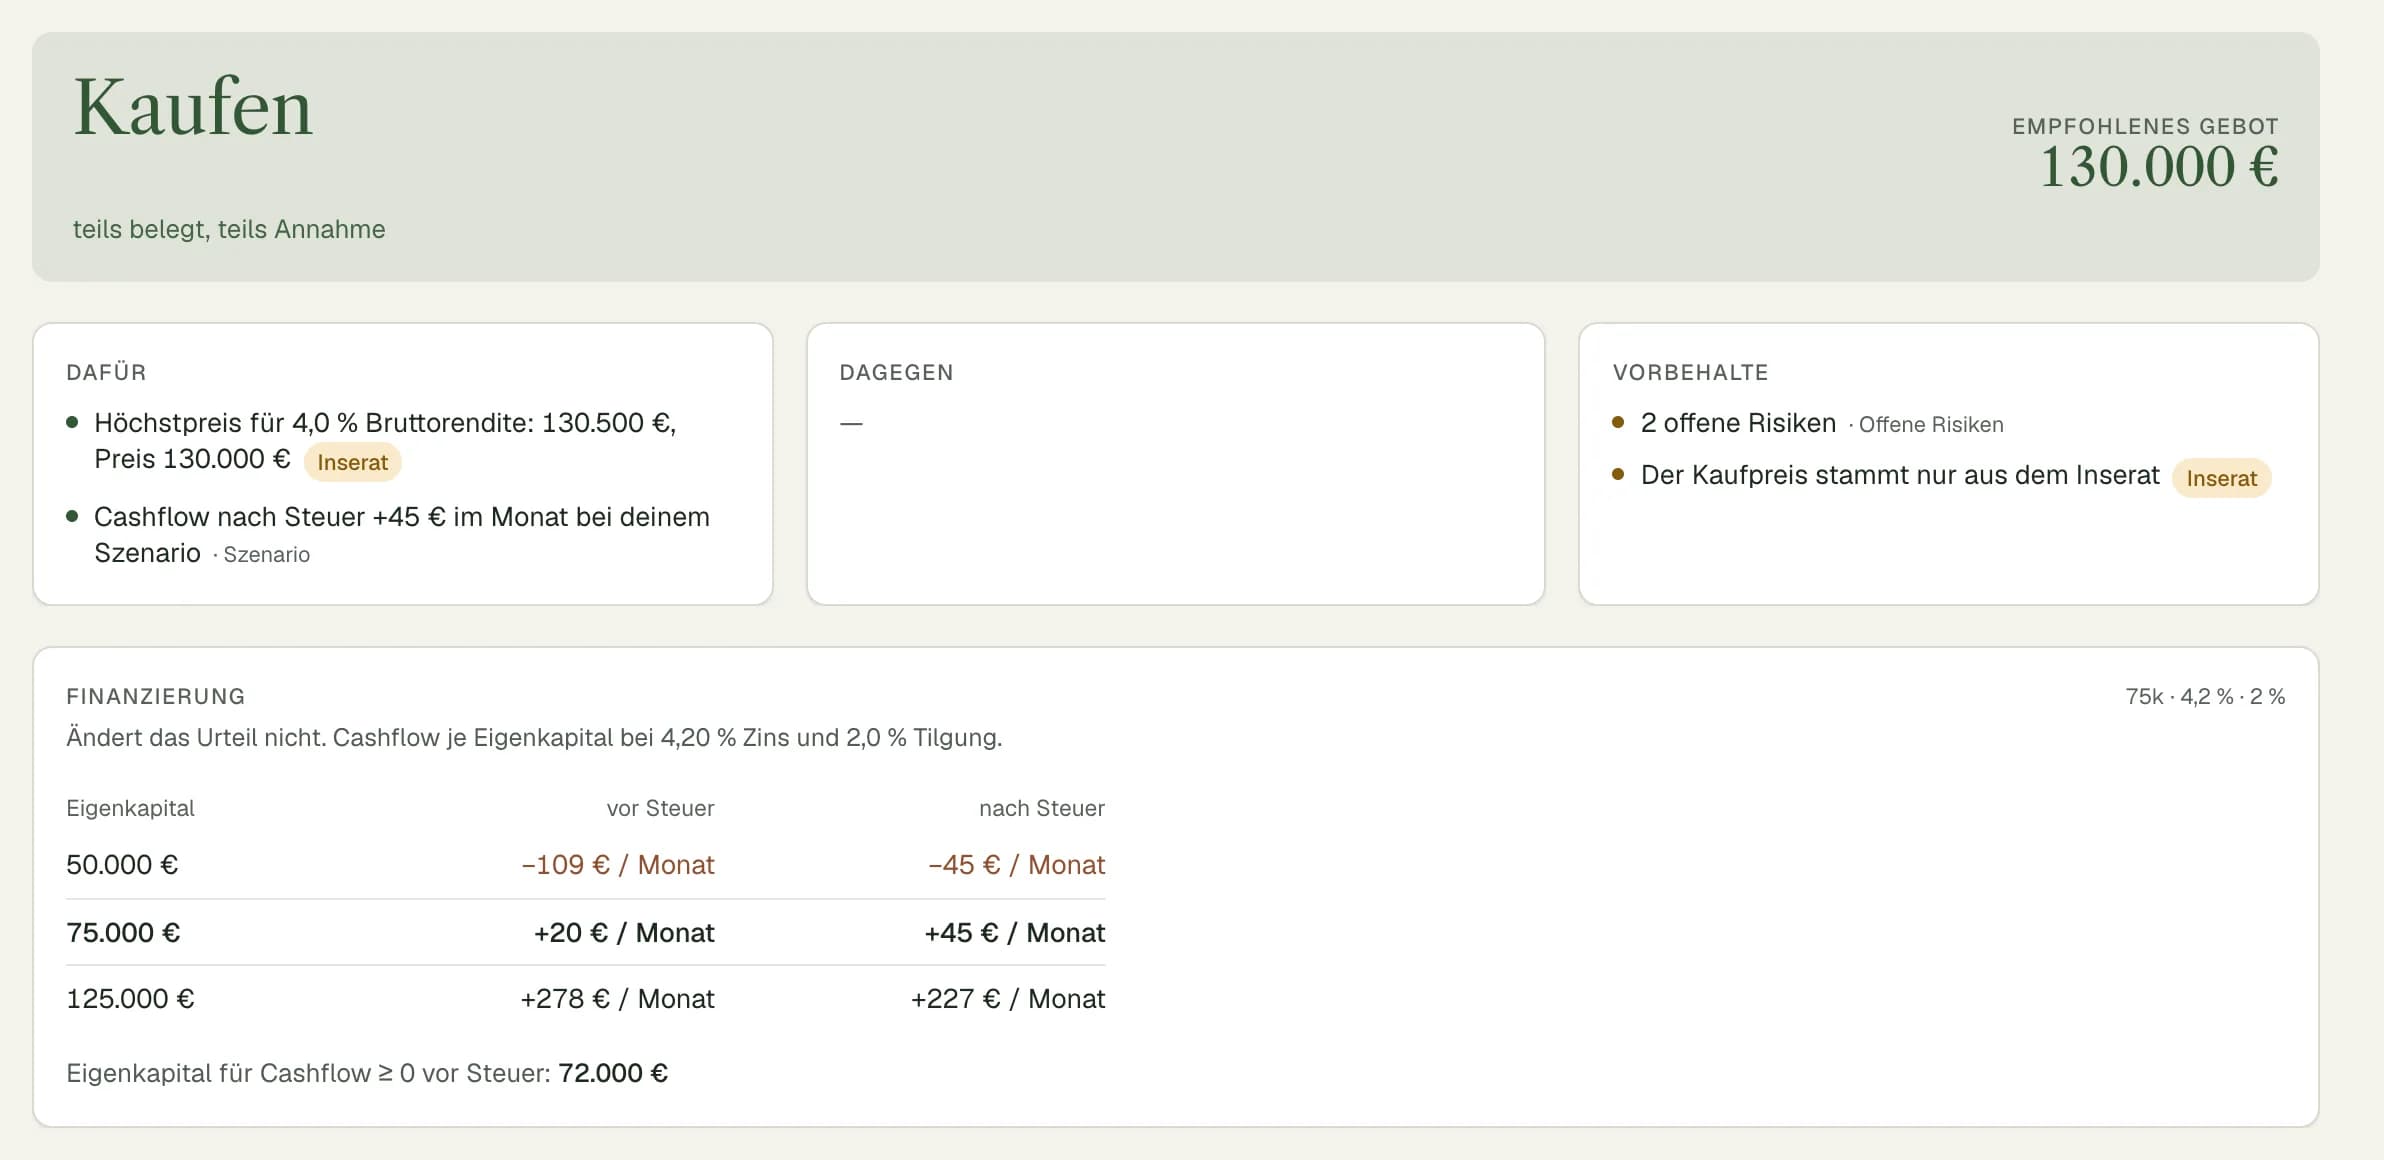Screen dimensions: 2384x1160
Task: Click the teils belegt, teils Annahme note
Action: pos(229,229)
